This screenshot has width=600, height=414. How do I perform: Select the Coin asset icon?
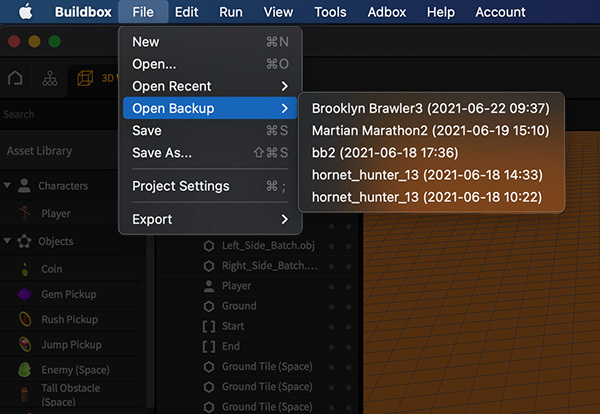tap(23, 268)
